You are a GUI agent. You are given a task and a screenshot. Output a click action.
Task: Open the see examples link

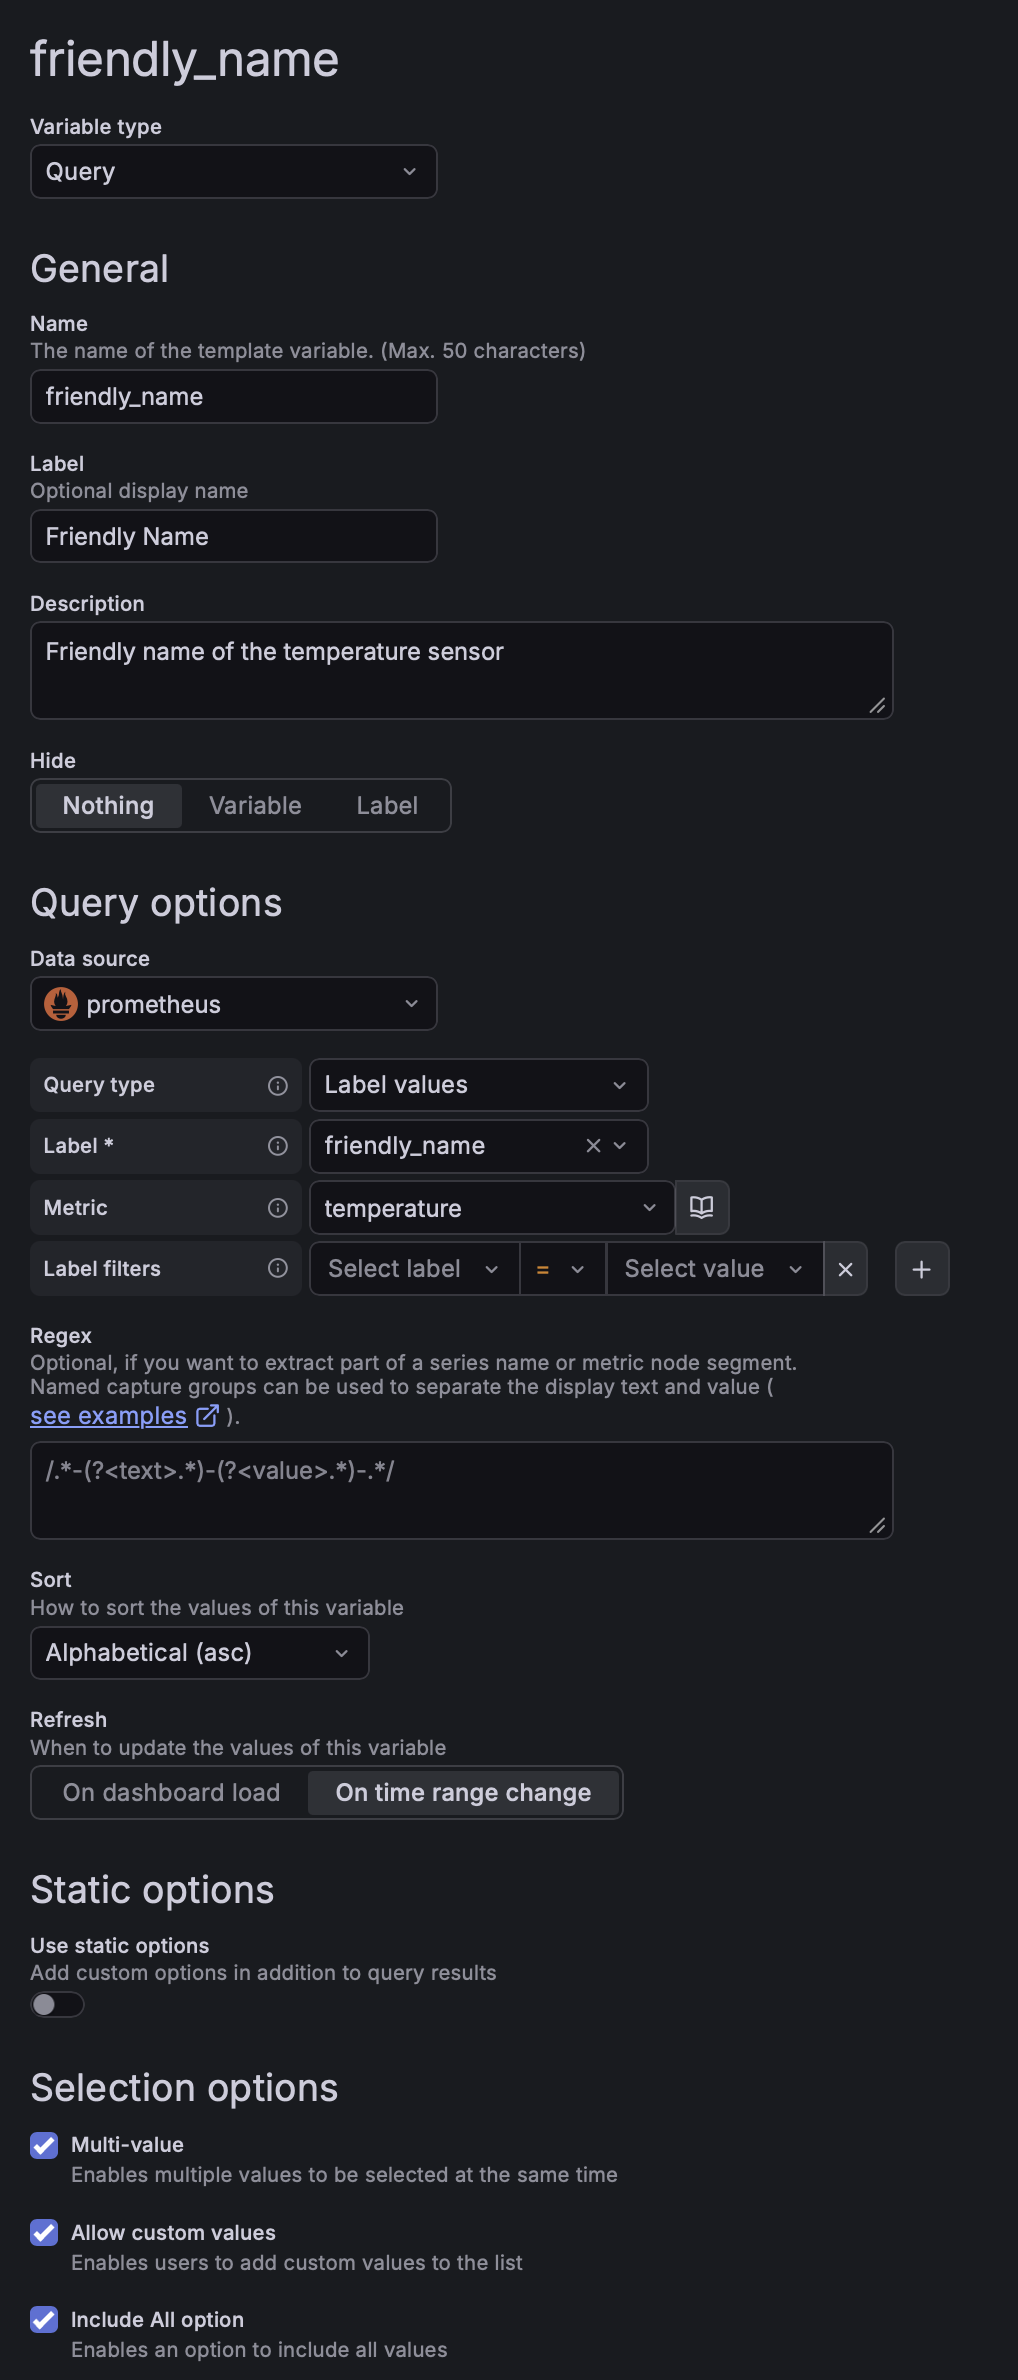[x=109, y=1416]
